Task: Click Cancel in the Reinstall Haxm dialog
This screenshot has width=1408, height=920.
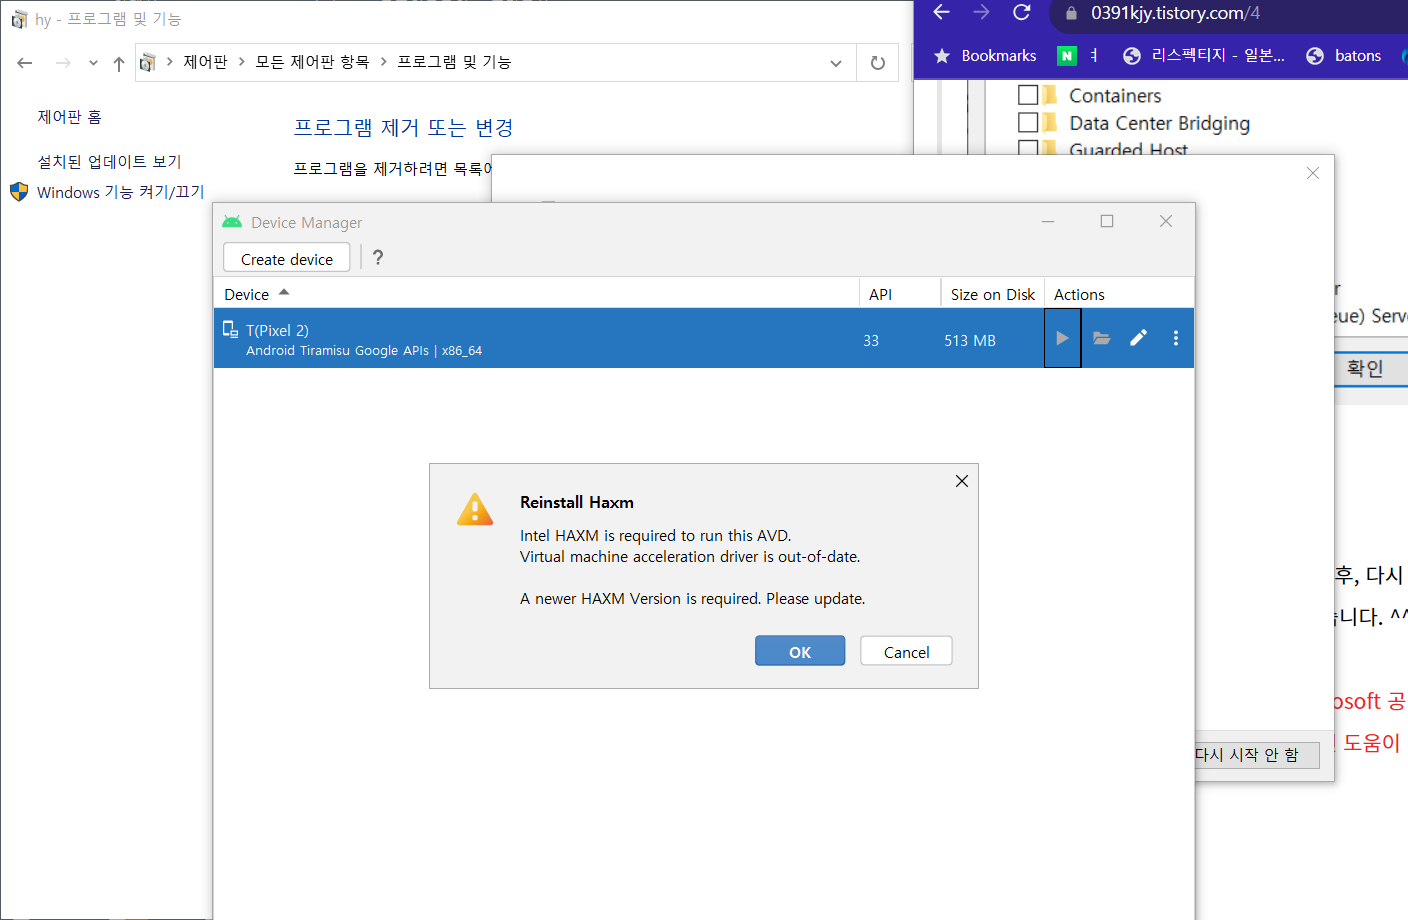Action: pos(906,651)
